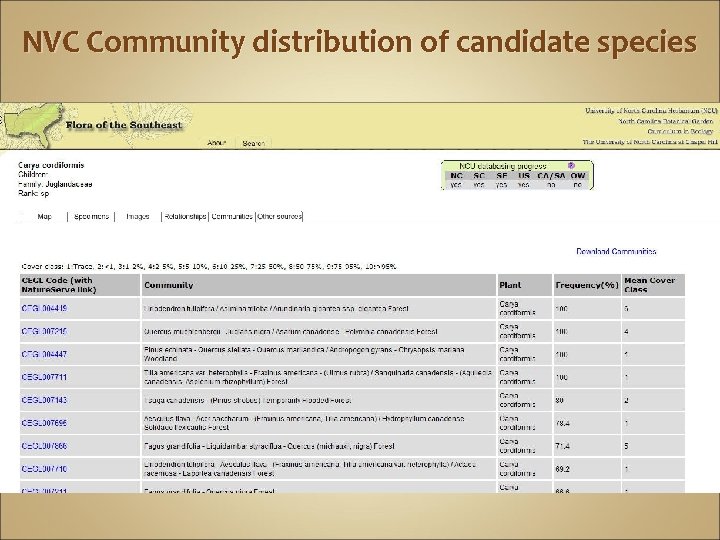
Task: Open the CEGL007695 NatureServe link
Action: pyautogui.click(x=44, y=422)
